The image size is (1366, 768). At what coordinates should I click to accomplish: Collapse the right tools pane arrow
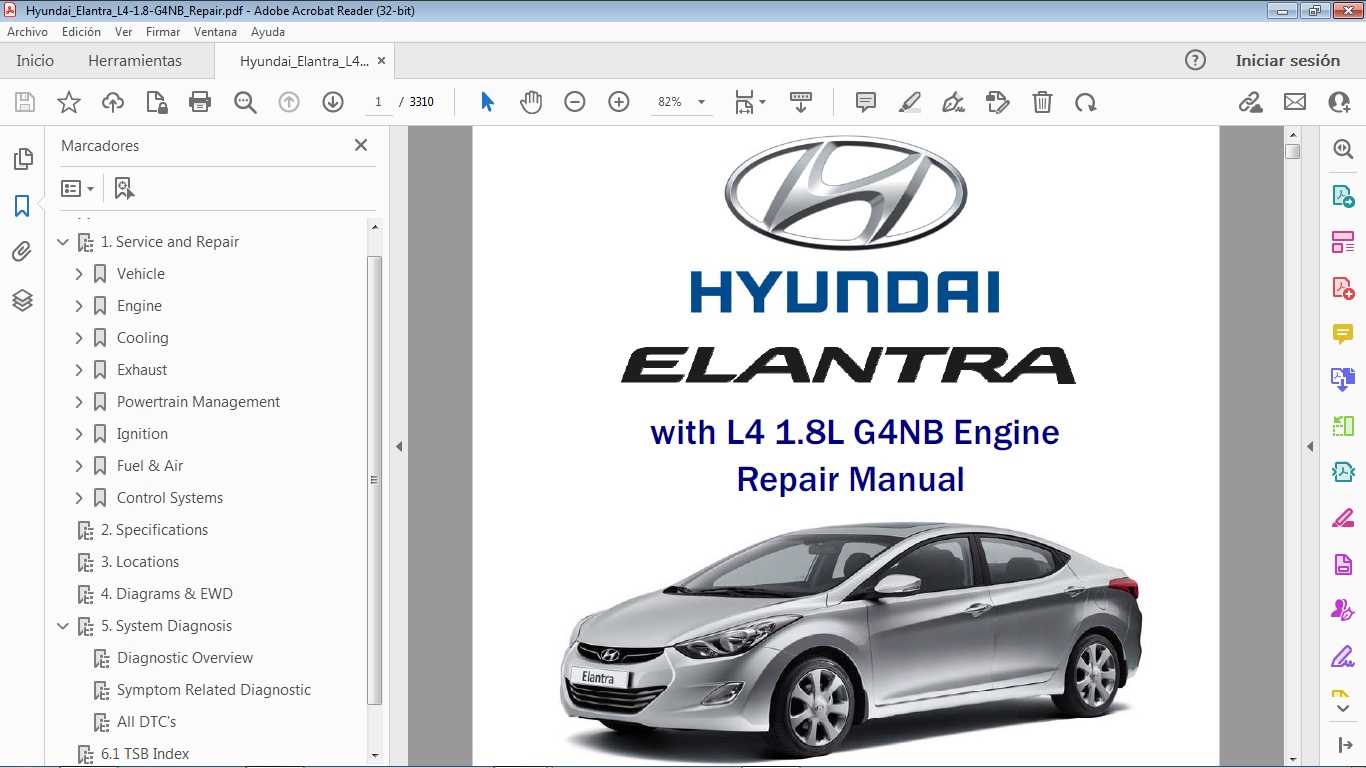tap(1310, 446)
